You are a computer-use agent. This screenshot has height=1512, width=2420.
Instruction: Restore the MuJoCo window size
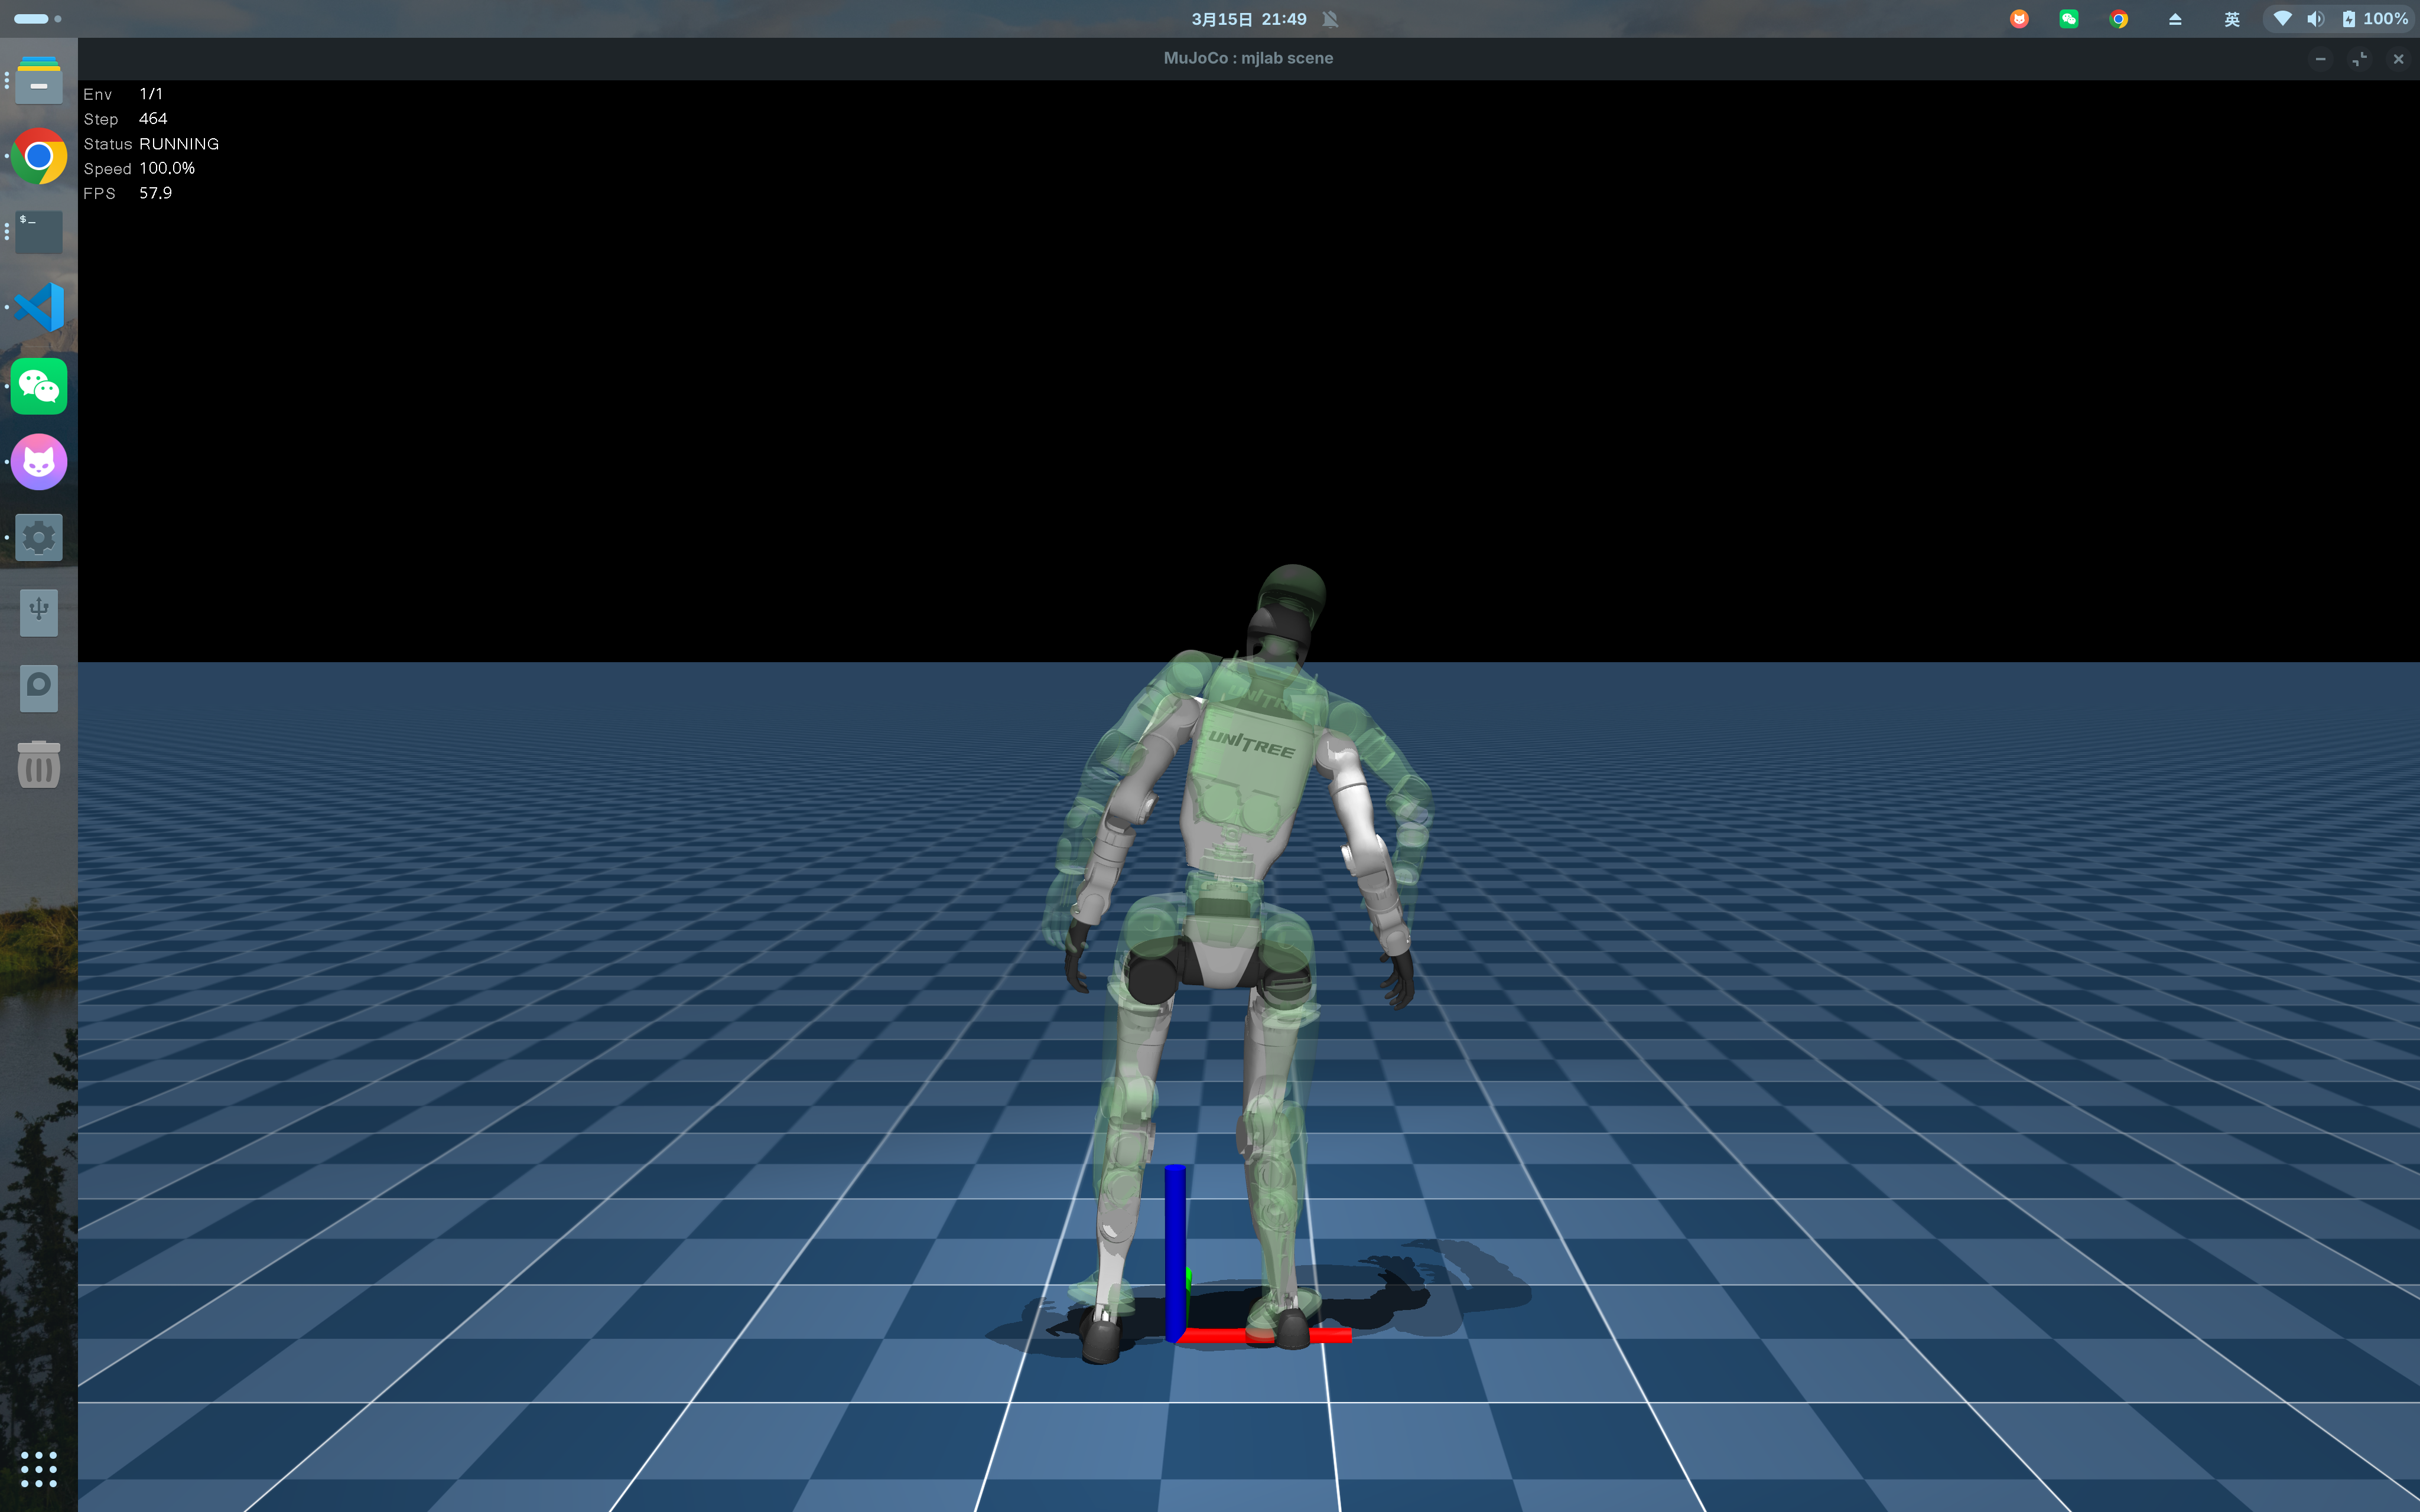coord(2360,59)
